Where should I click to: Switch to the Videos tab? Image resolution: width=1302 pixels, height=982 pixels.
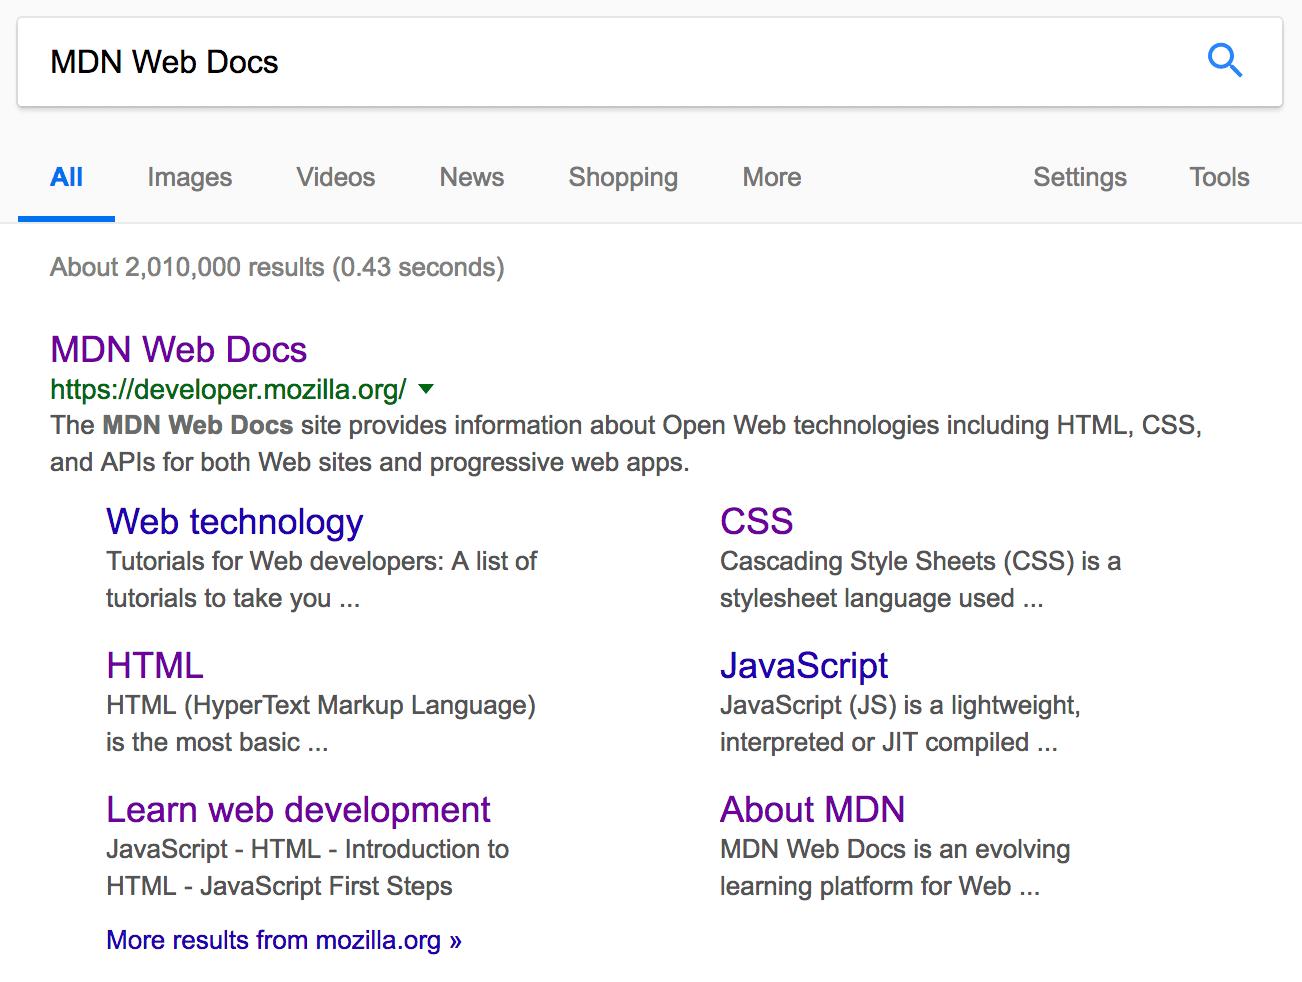pos(335,177)
